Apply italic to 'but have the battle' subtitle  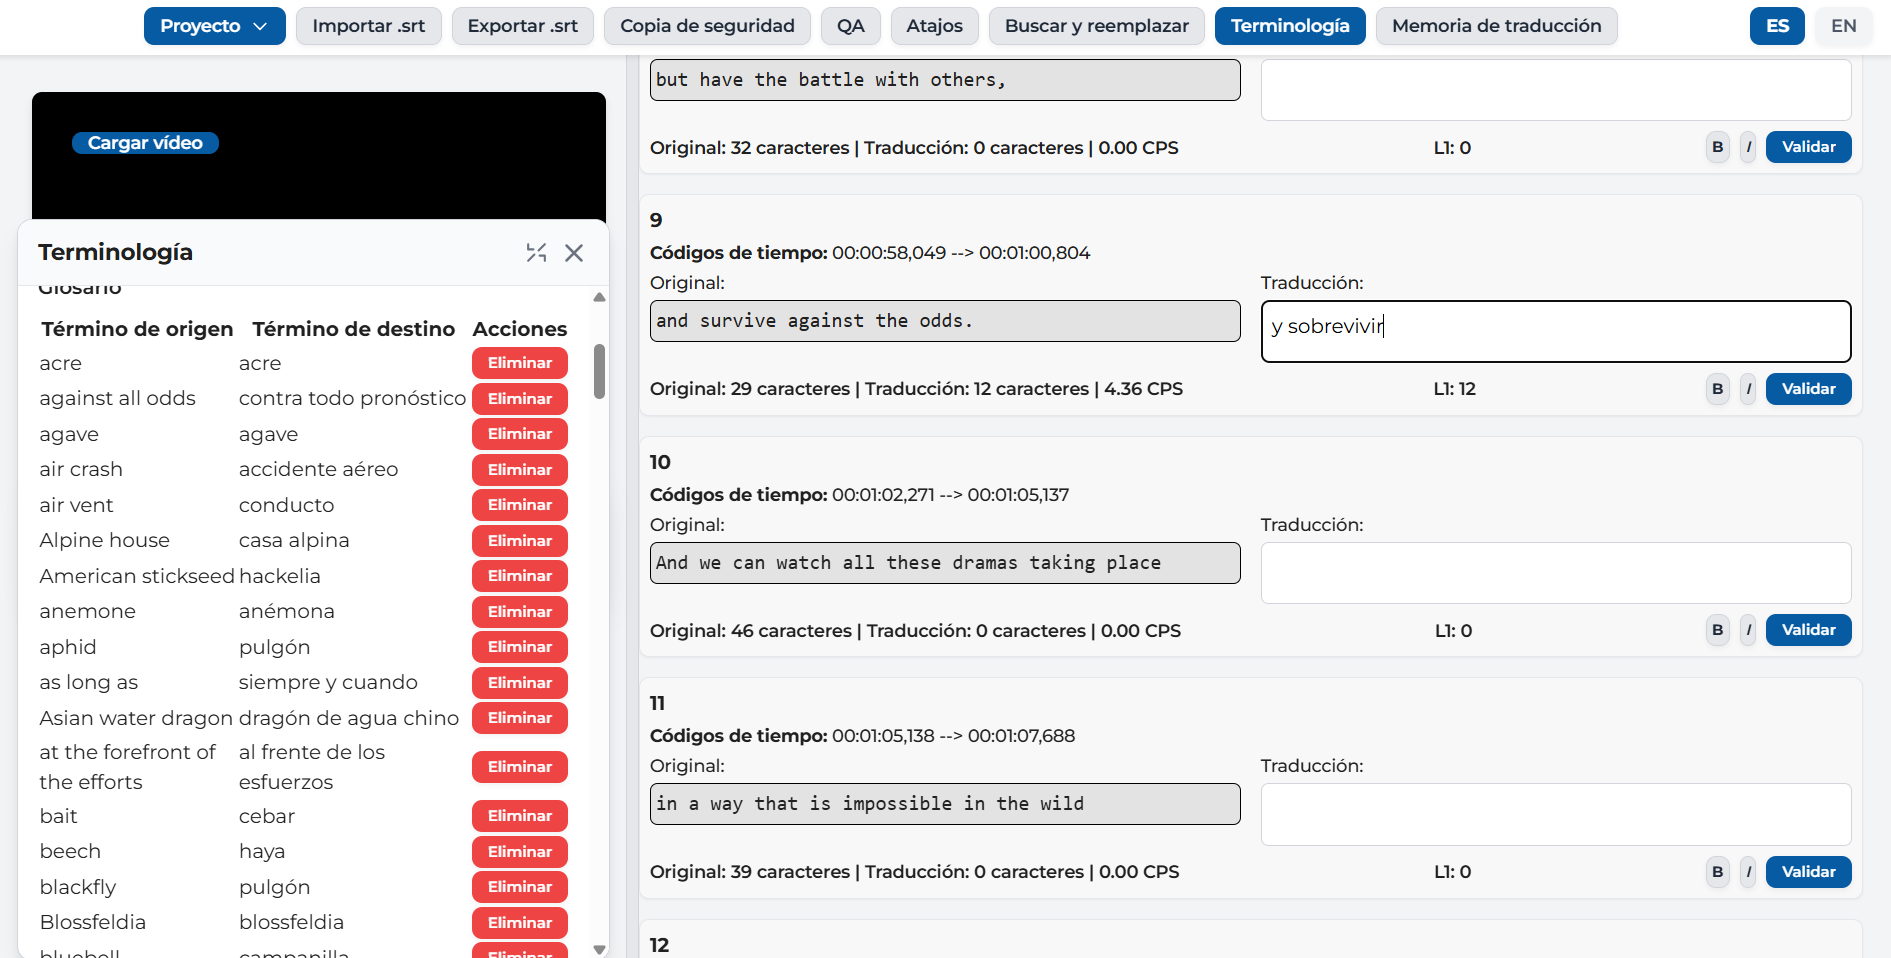(x=1748, y=147)
